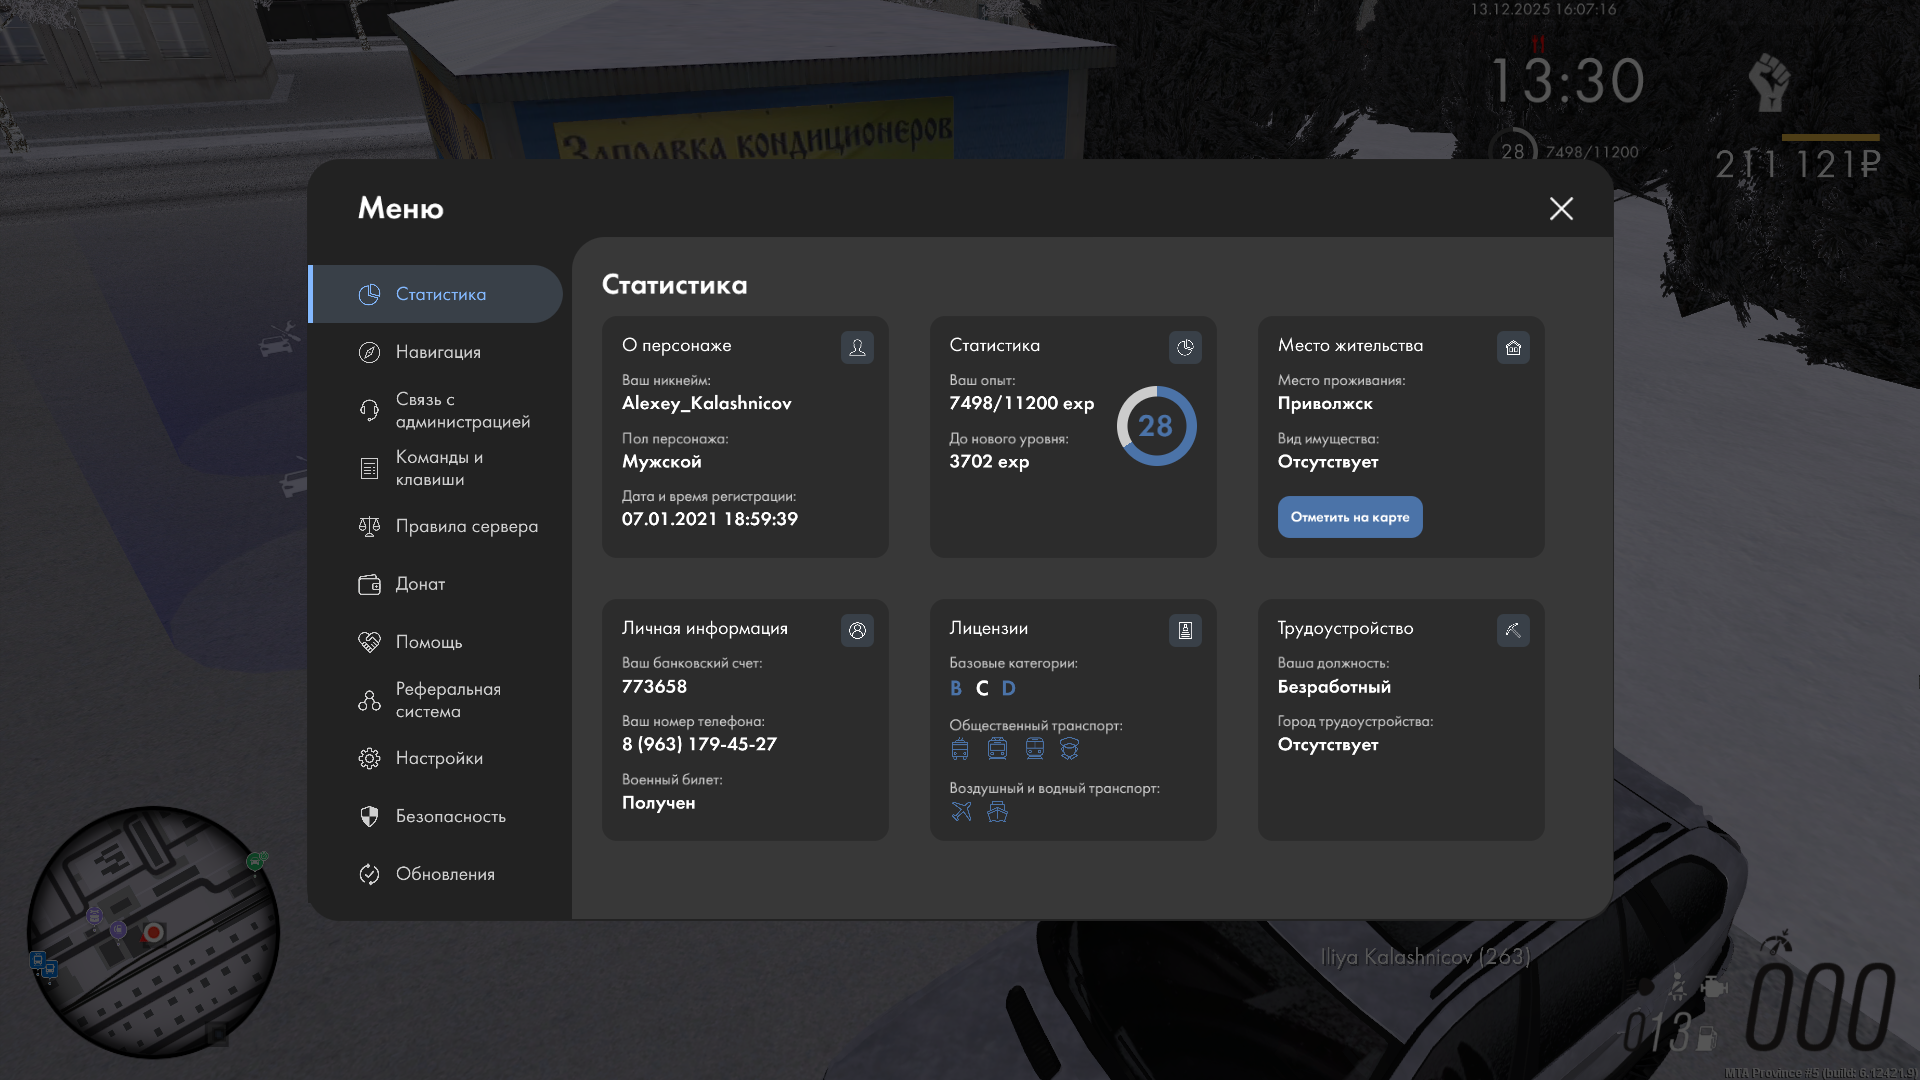Click the boat license icon
Image resolution: width=1920 pixels, height=1080 pixels.
pos(997,811)
